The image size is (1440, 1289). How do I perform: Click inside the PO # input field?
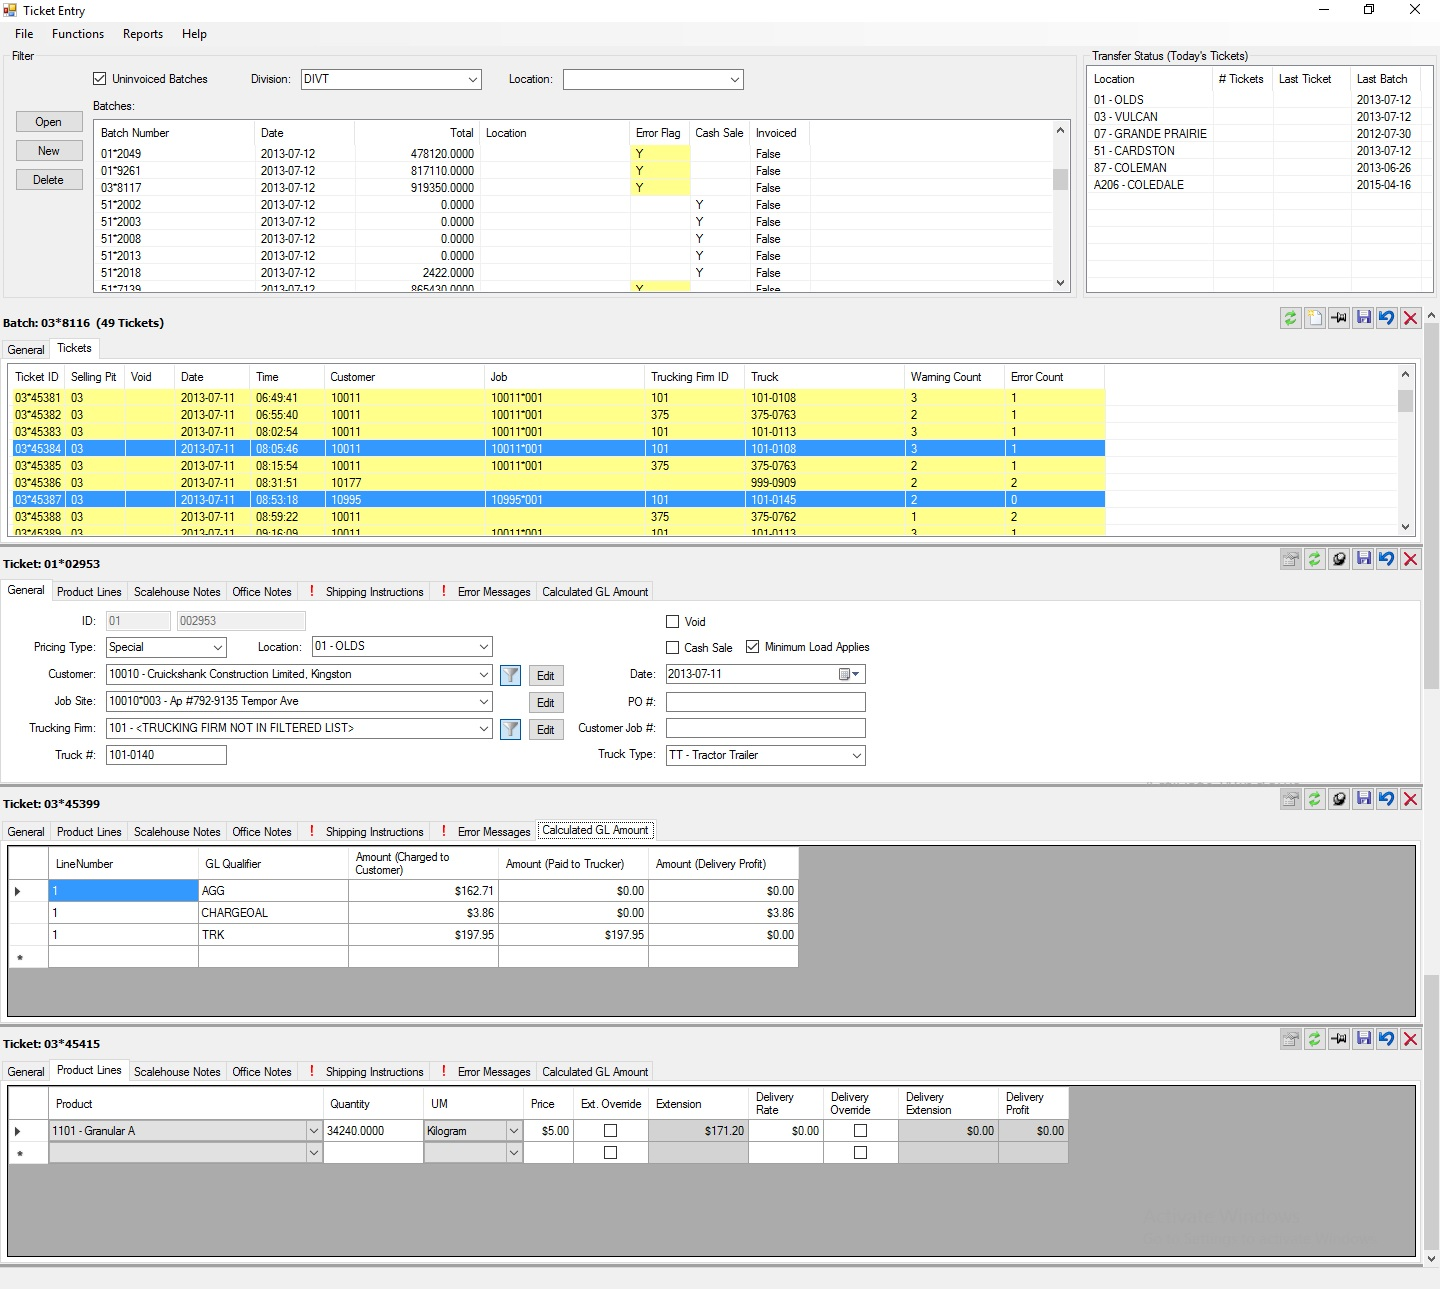764,701
